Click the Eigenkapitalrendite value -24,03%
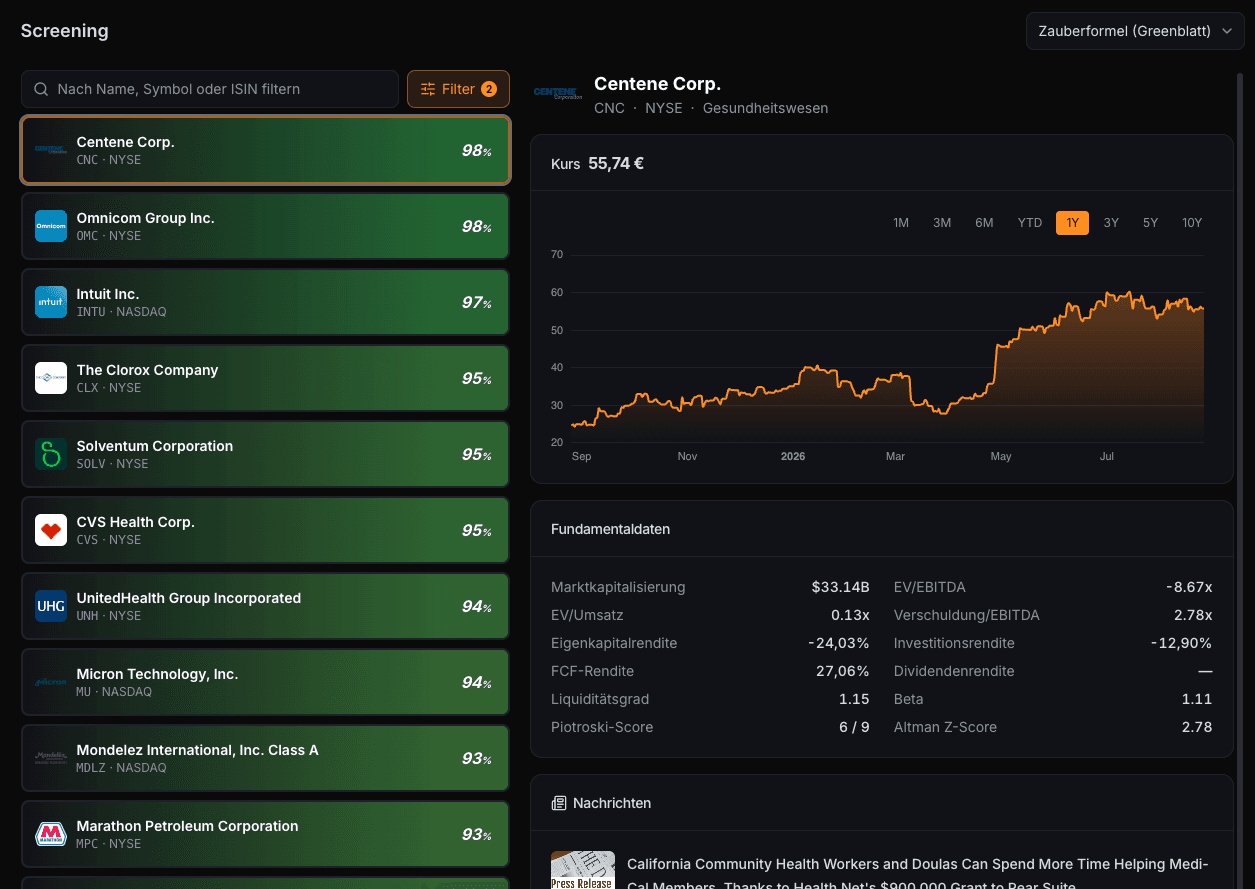This screenshot has height=889, width=1255. (838, 643)
